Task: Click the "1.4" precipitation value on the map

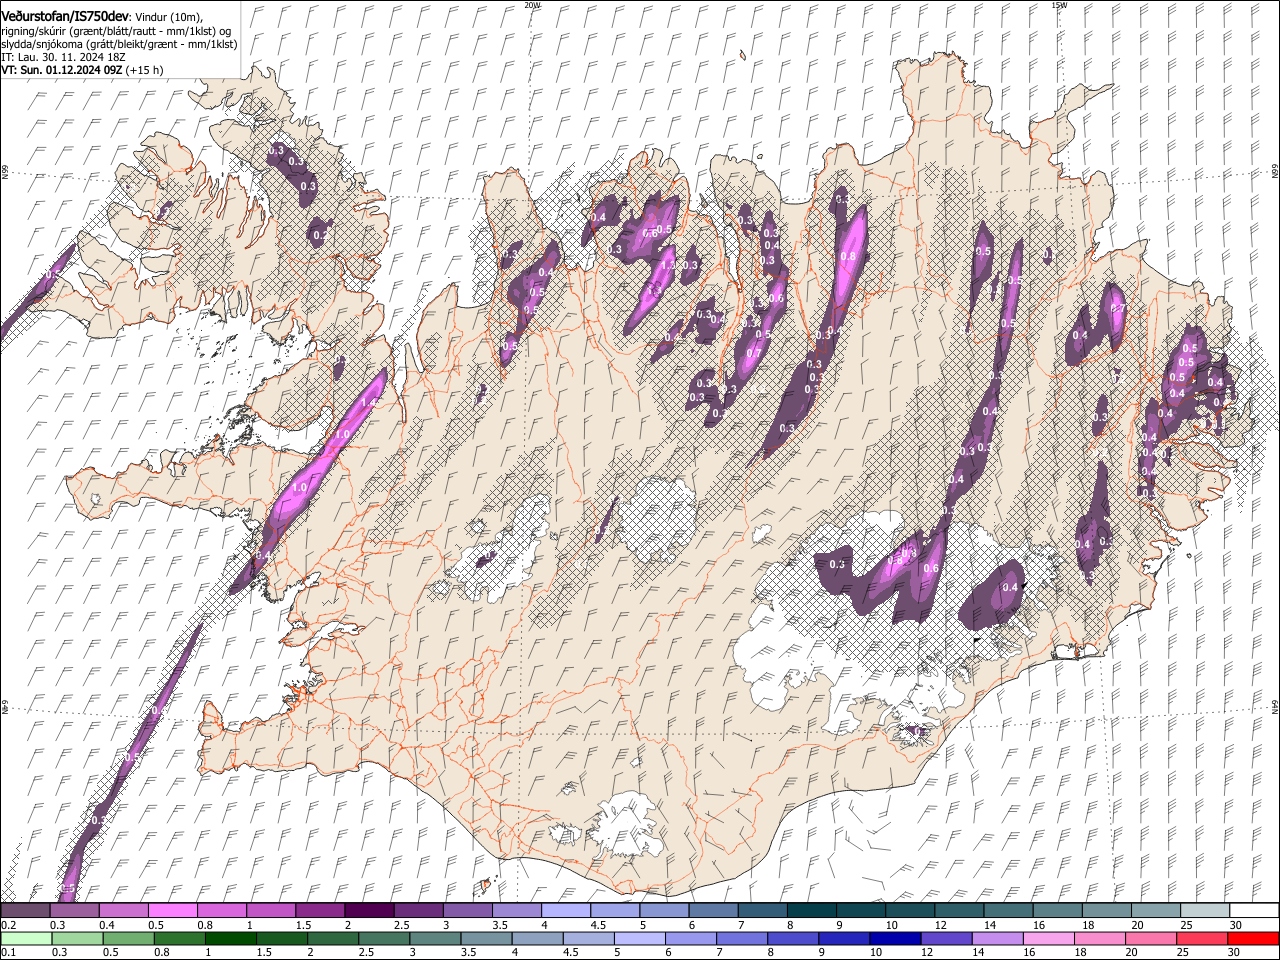Action: [369, 402]
